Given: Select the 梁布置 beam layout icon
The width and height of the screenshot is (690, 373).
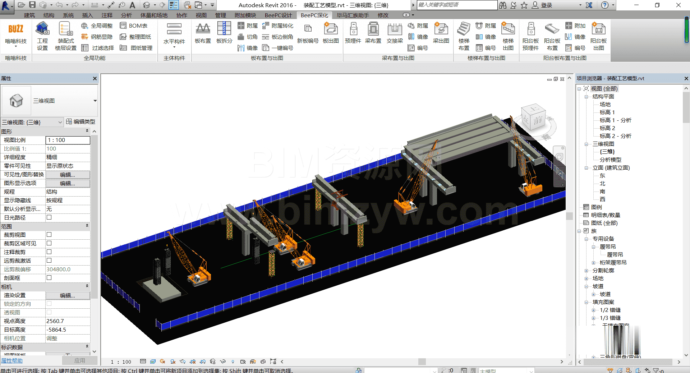Looking at the screenshot, I should click(x=373, y=33).
